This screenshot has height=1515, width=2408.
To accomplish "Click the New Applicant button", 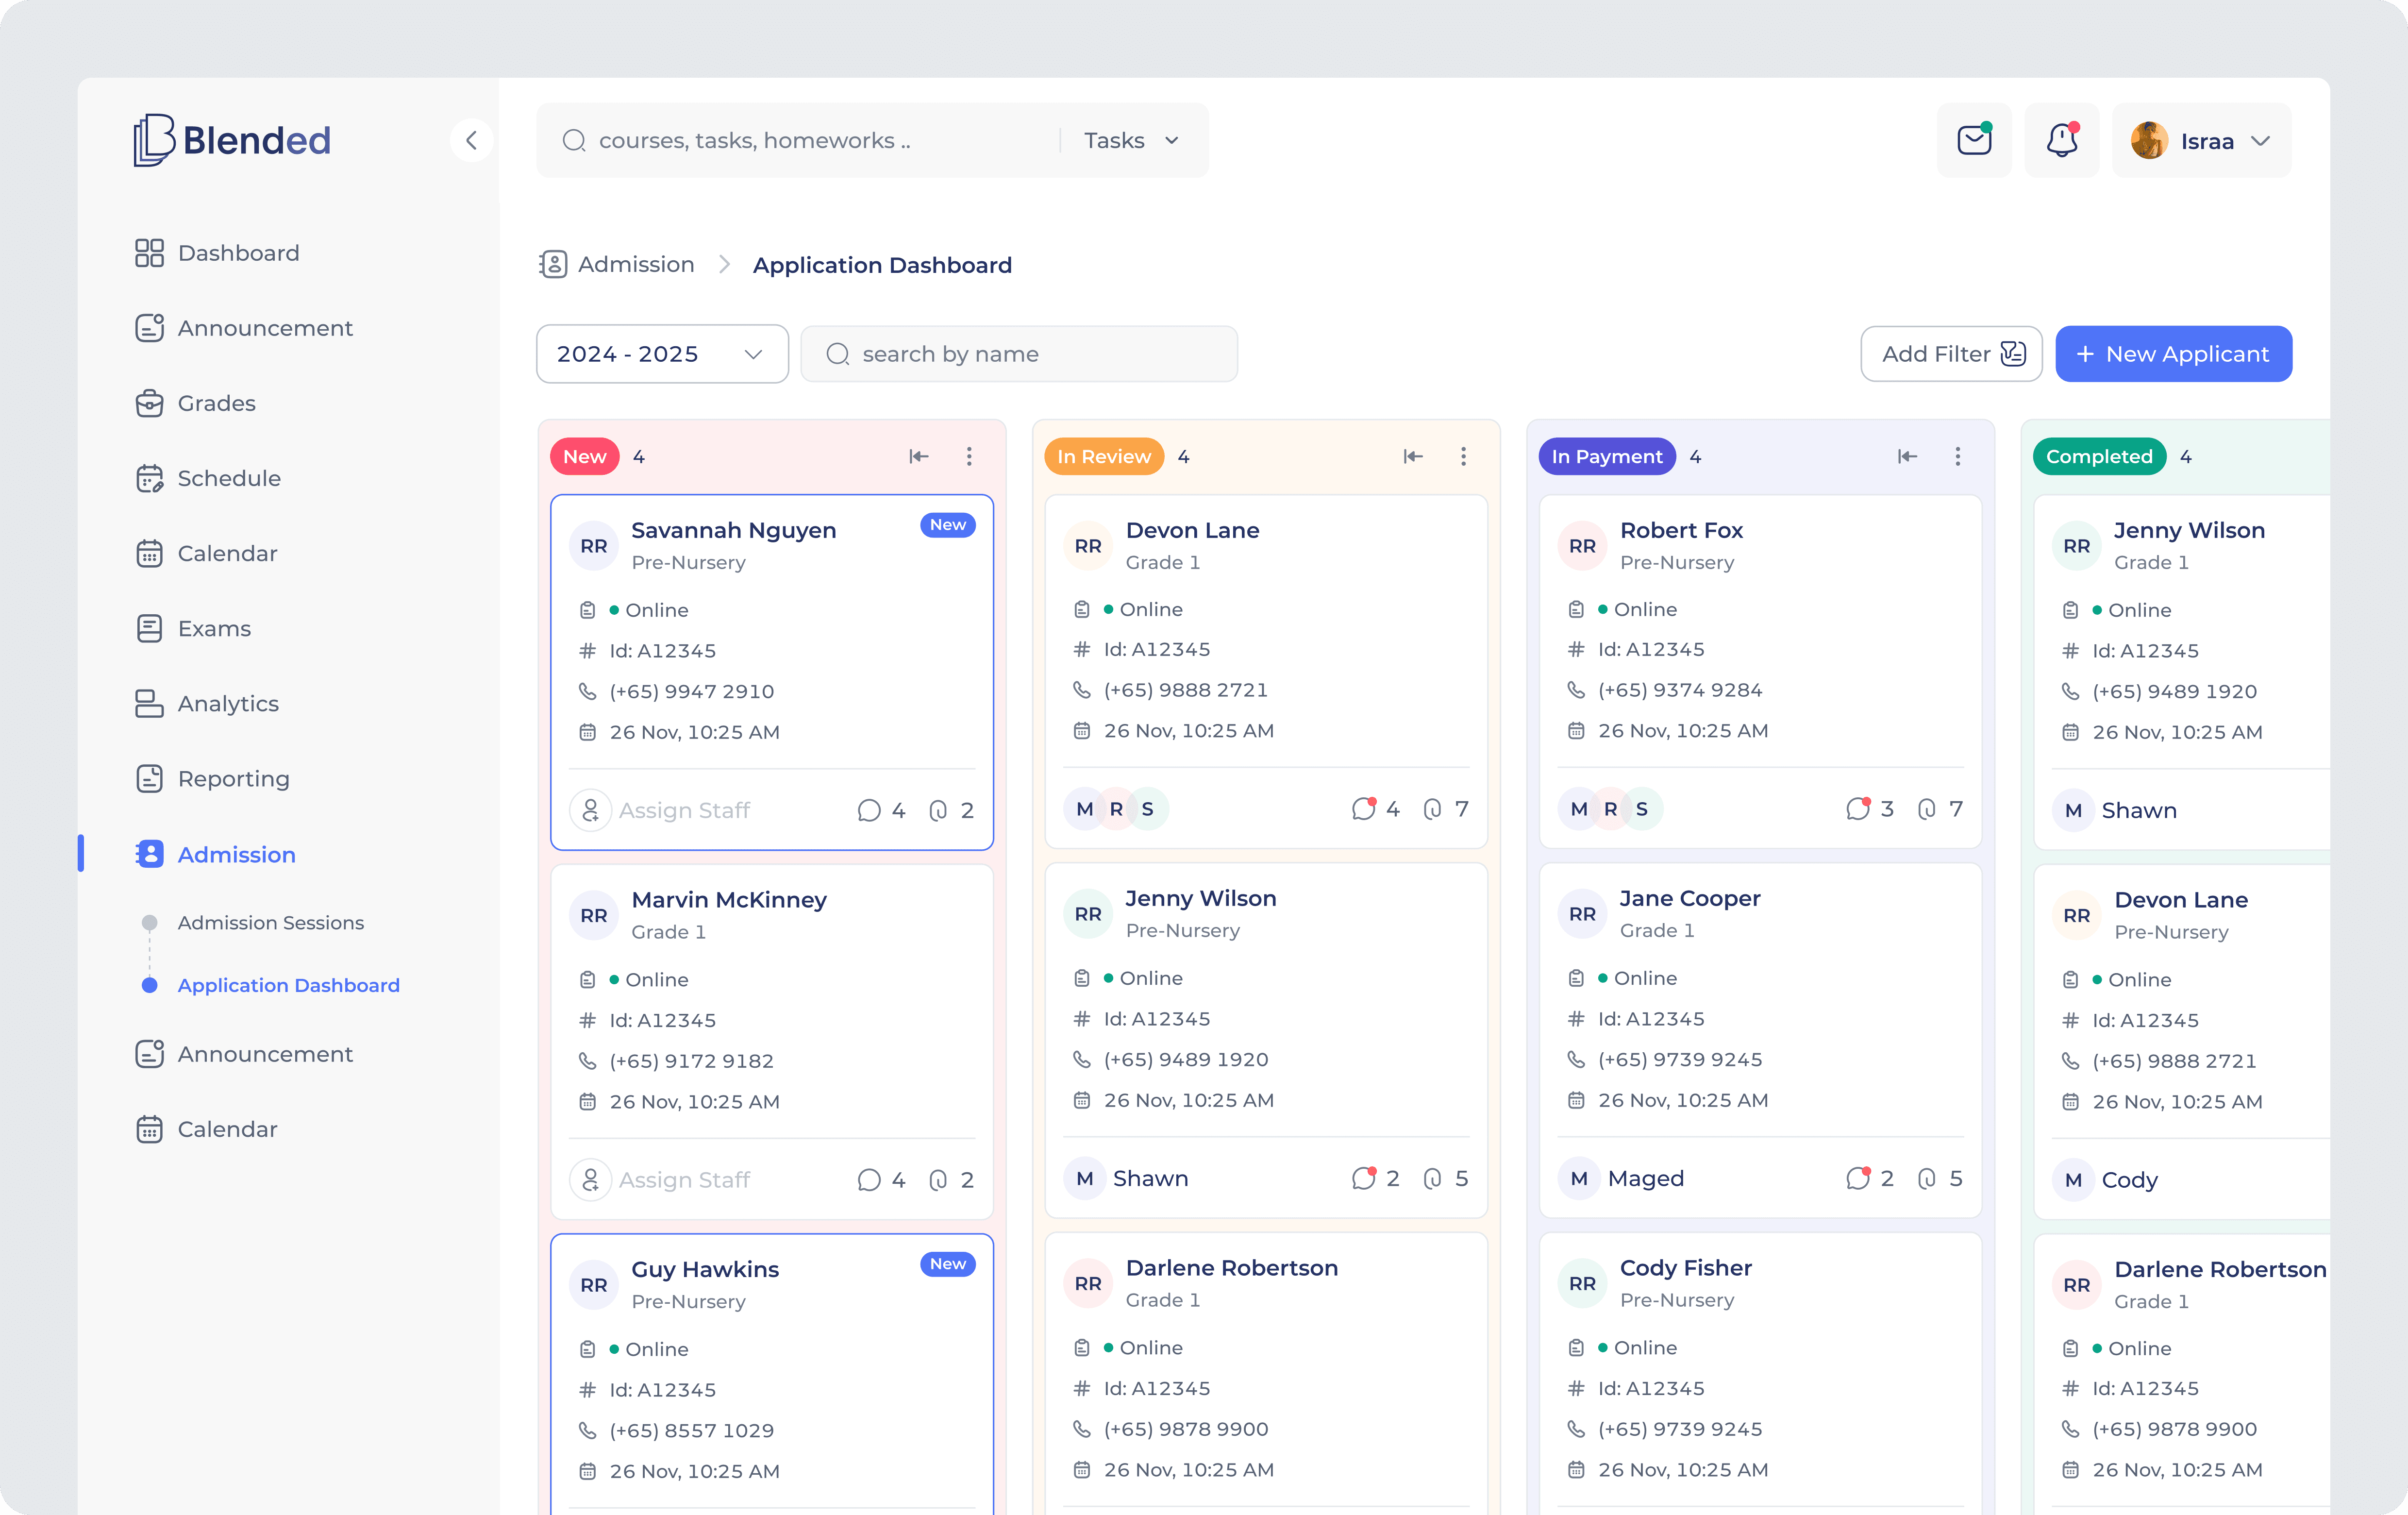I will click(x=2173, y=353).
